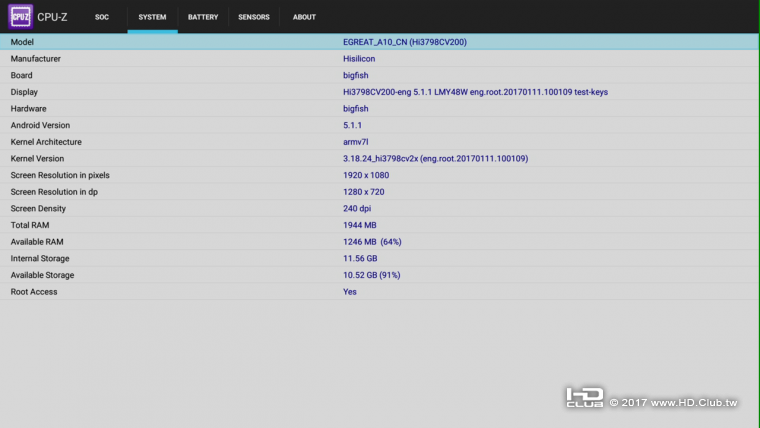
Task: Click the CPU-Z title text
Action: click(52, 17)
